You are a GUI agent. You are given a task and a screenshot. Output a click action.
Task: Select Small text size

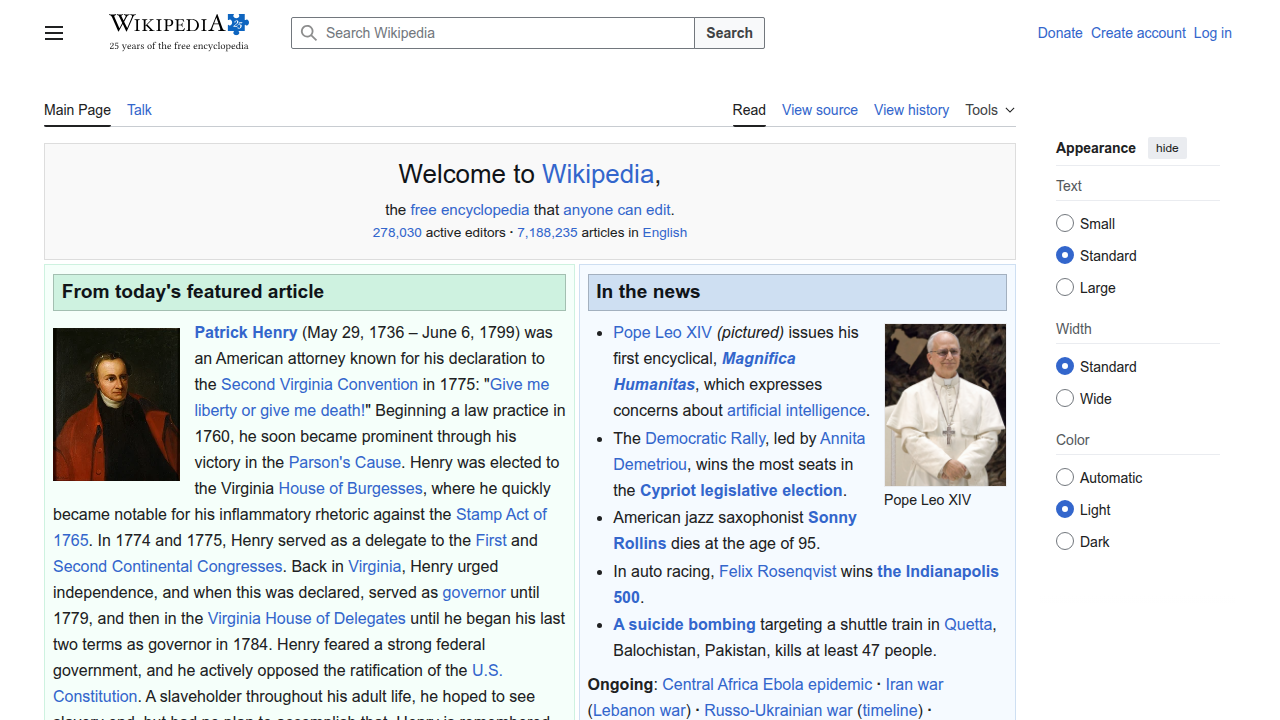(x=1065, y=223)
